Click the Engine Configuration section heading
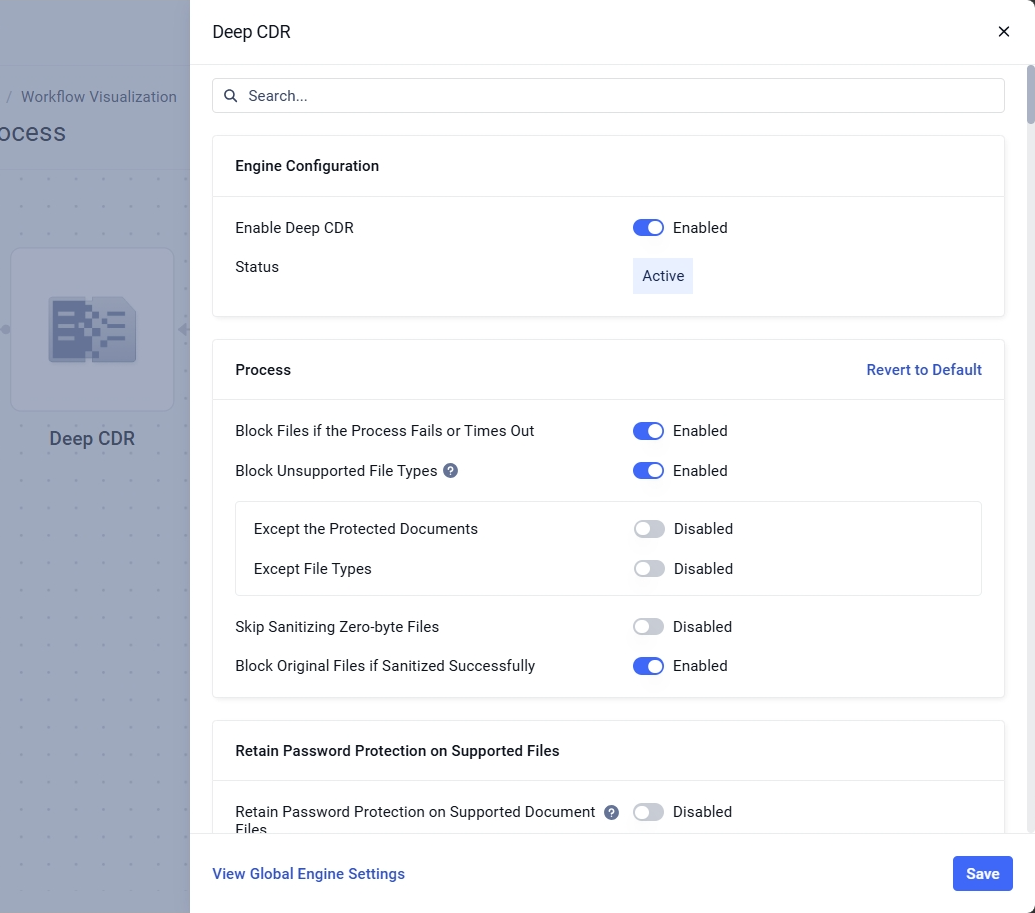 (307, 166)
